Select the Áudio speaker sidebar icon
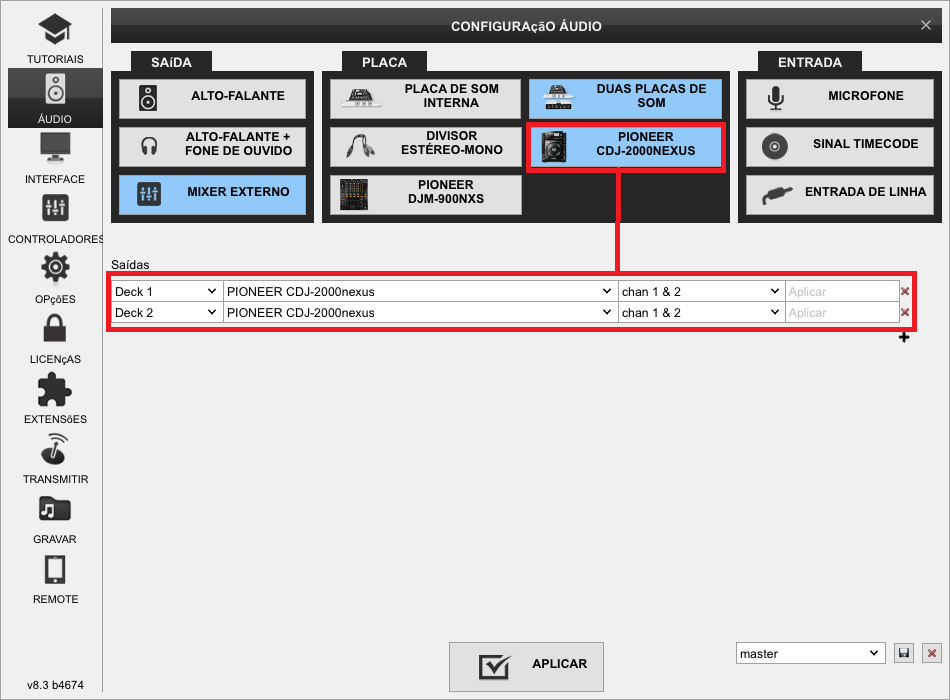This screenshot has height=700, width=950. click(x=55, y=90)
